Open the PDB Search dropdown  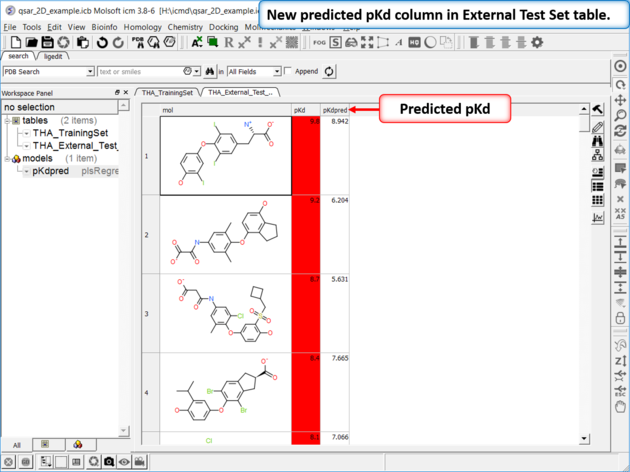click(89, 72)
